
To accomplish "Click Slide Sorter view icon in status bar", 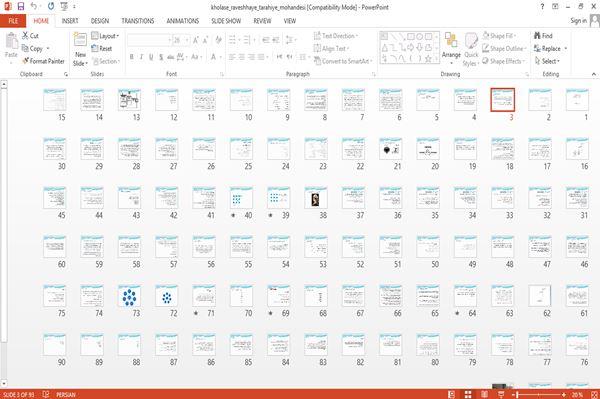I will coord(468,394).
